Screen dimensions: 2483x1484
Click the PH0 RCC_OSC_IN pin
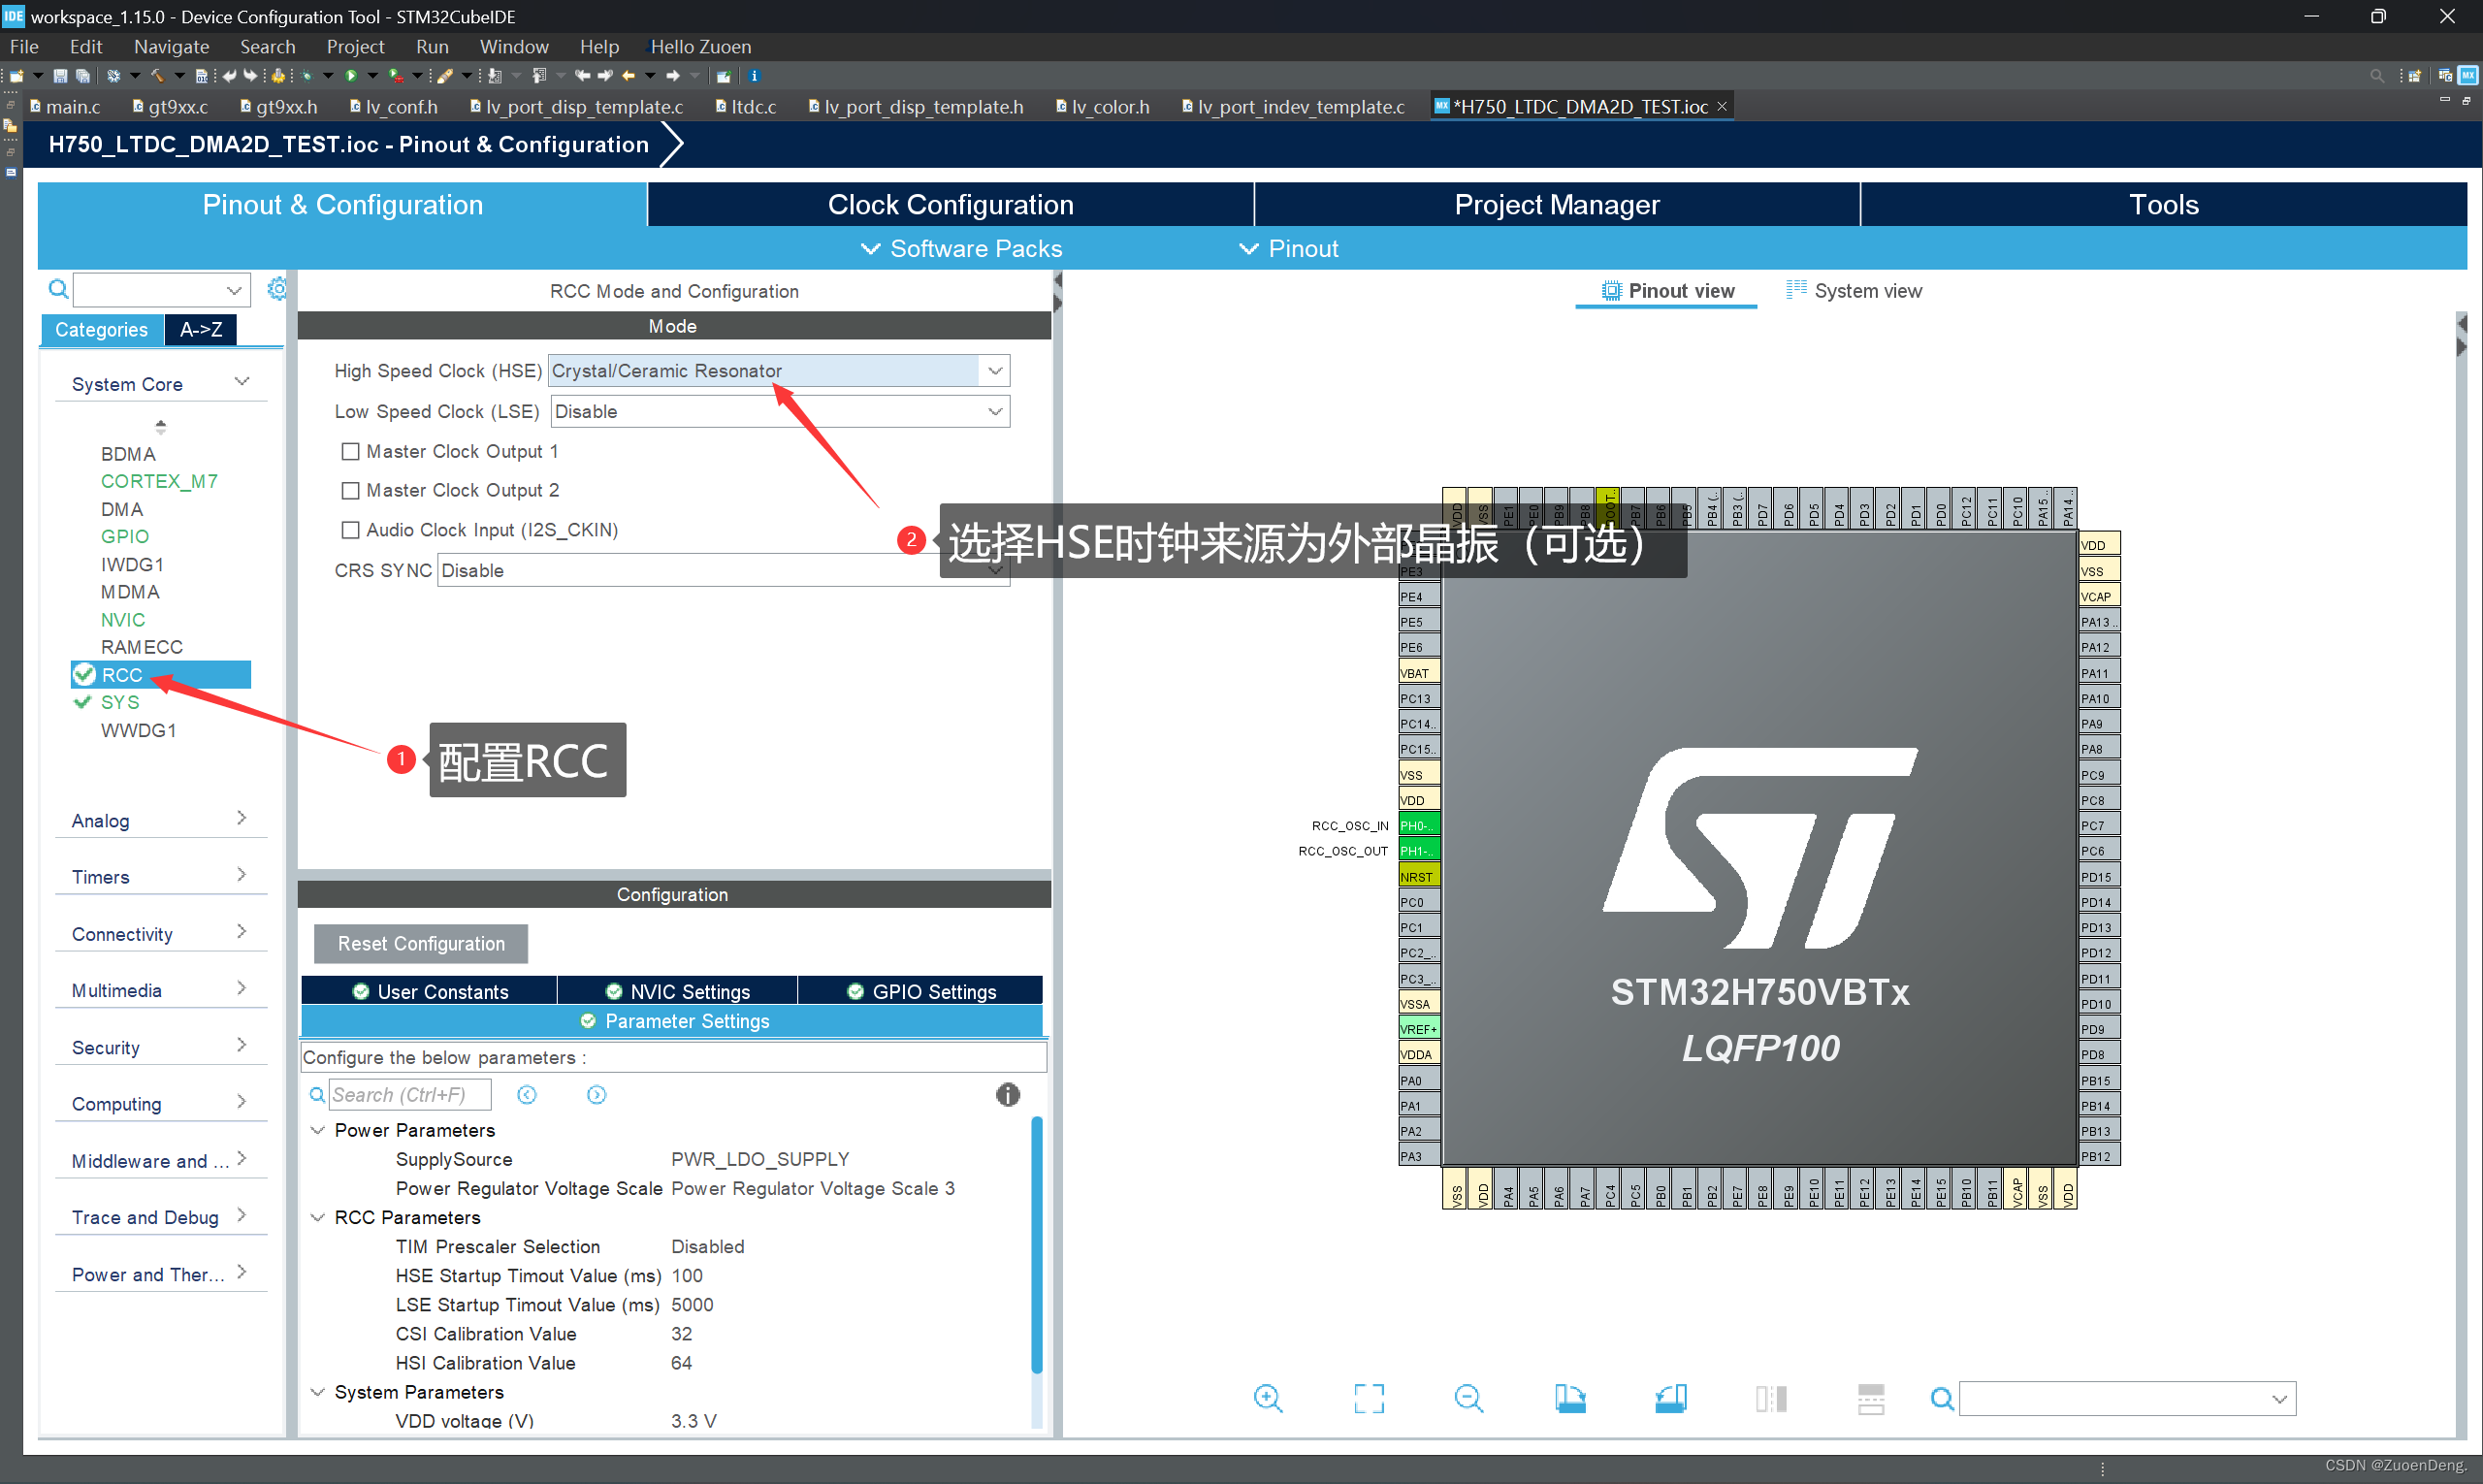(1418, 825)
